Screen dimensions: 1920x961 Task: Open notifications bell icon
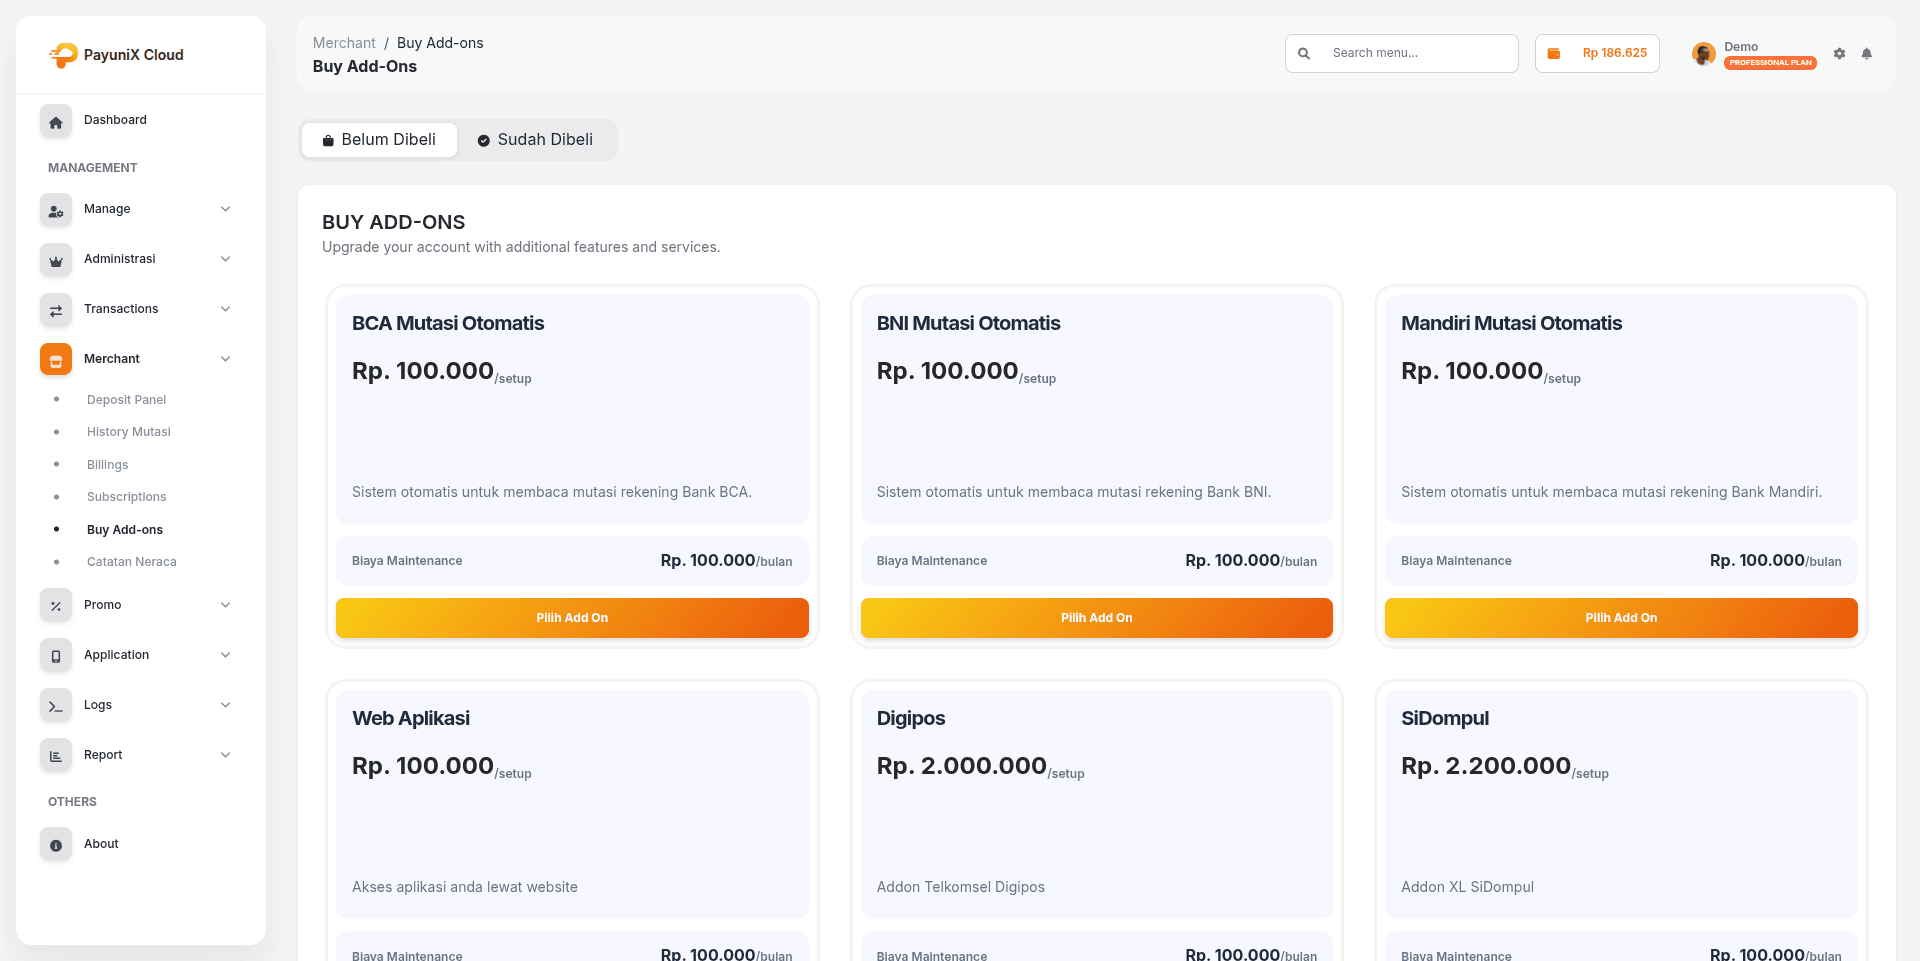pos(1866,54)
